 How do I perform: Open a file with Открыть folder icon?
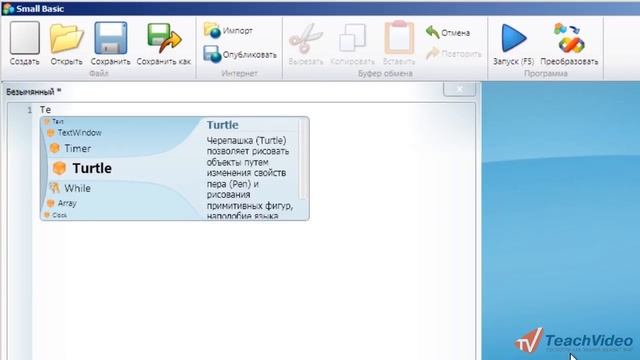coord(67,38)
